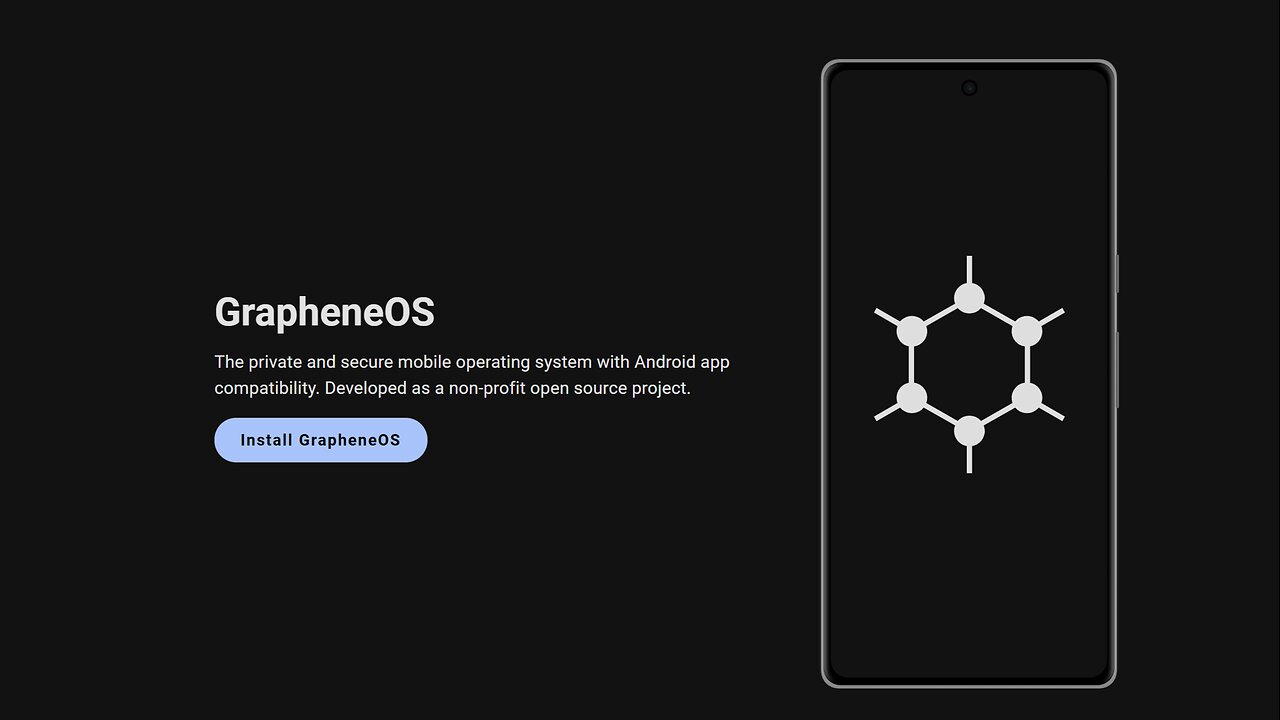The image size is (1280, 720).
Task: Click the top node of the hexagon logo
Action: coord(969,298)
